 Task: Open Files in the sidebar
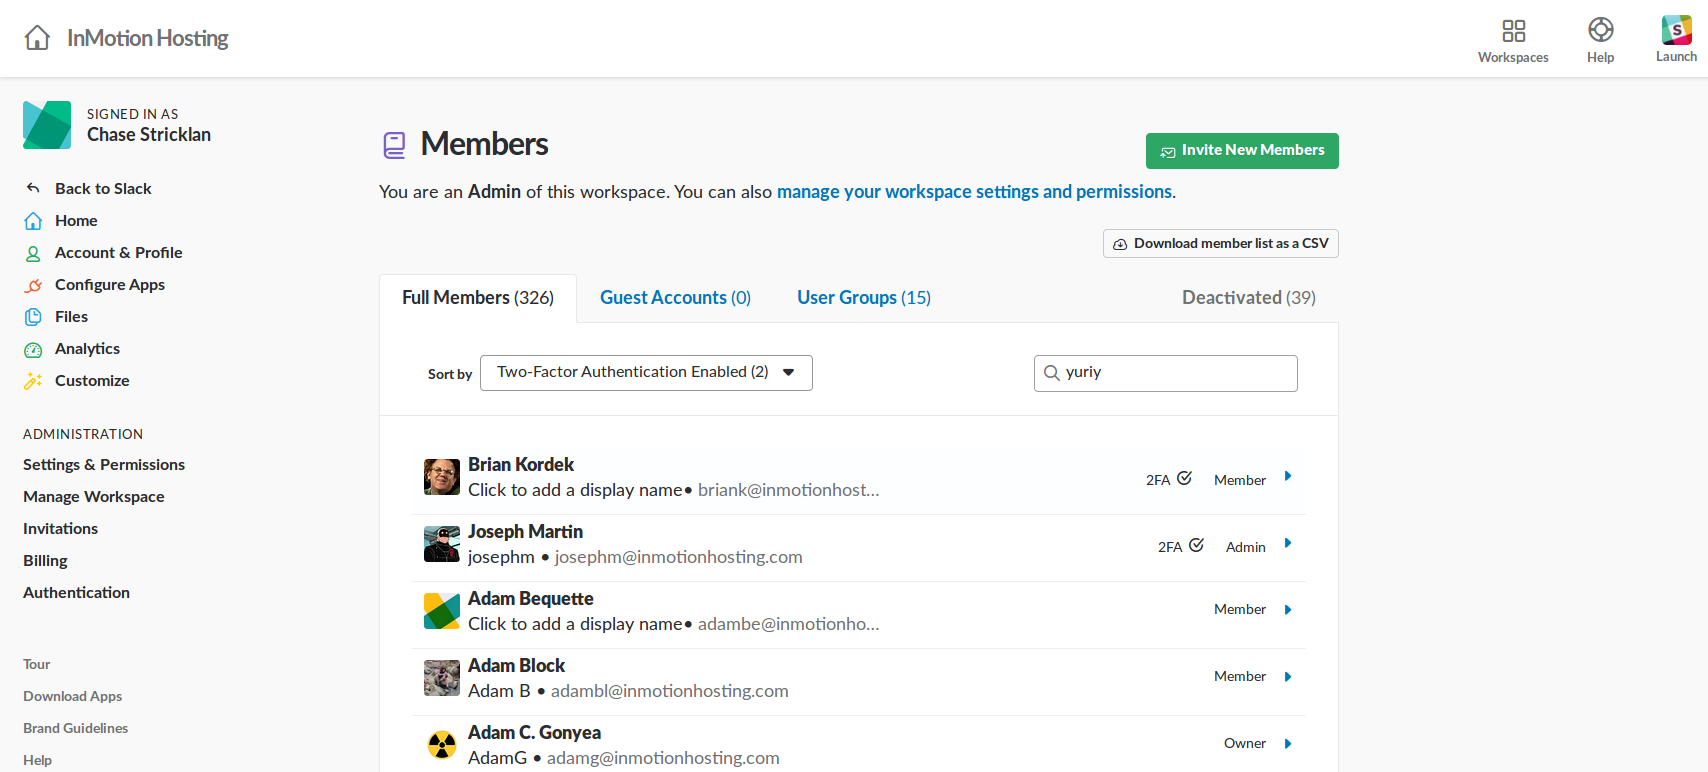[71, 317]
